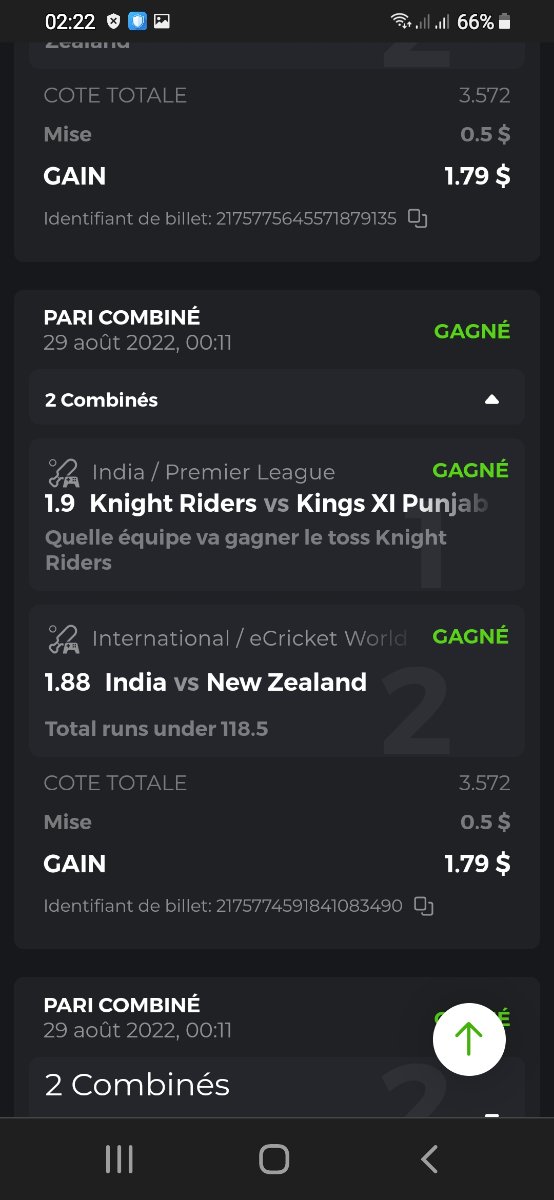Tap the PARI COMBINÉ title of middle bet

pyautogui.click(x=122, y=318)
